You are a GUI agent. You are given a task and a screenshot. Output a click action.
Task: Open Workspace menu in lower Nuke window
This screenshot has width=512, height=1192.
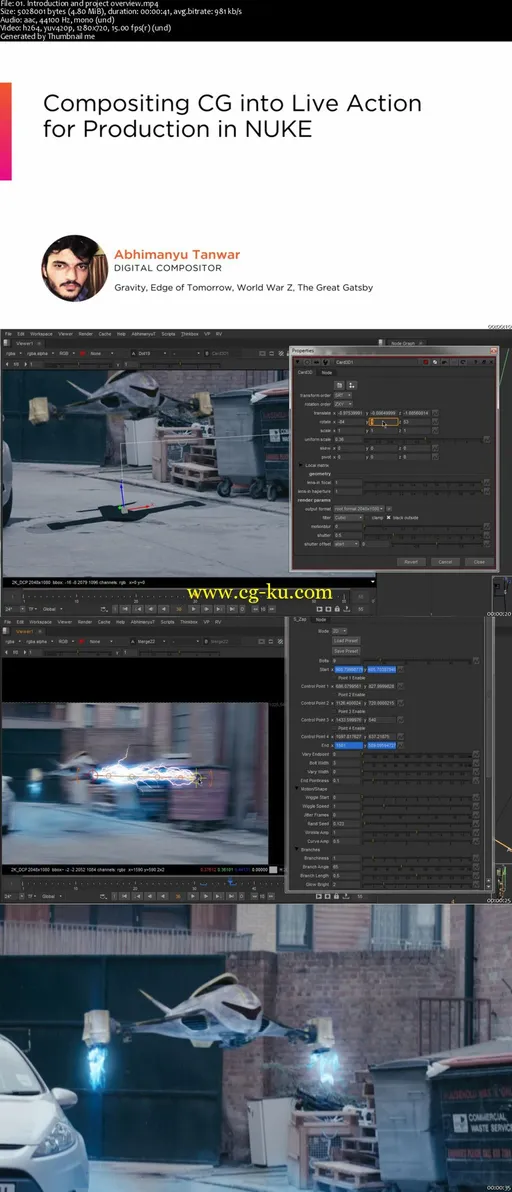click(41, 621)
